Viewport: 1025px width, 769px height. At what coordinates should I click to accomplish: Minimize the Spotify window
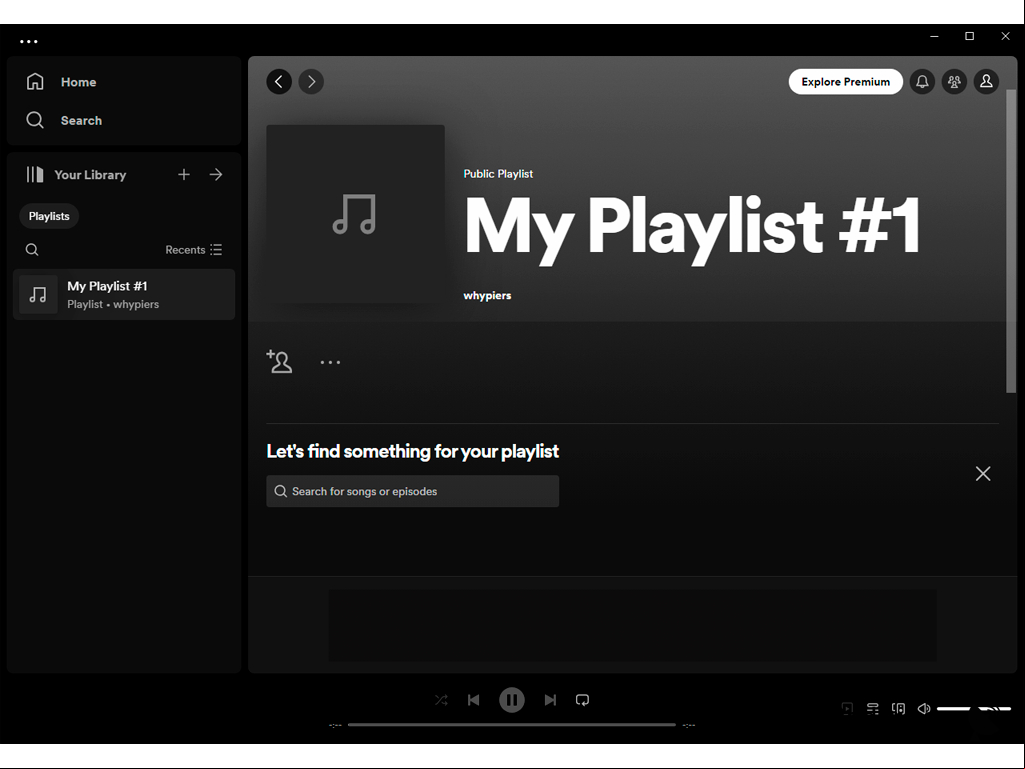click(935, 37)
